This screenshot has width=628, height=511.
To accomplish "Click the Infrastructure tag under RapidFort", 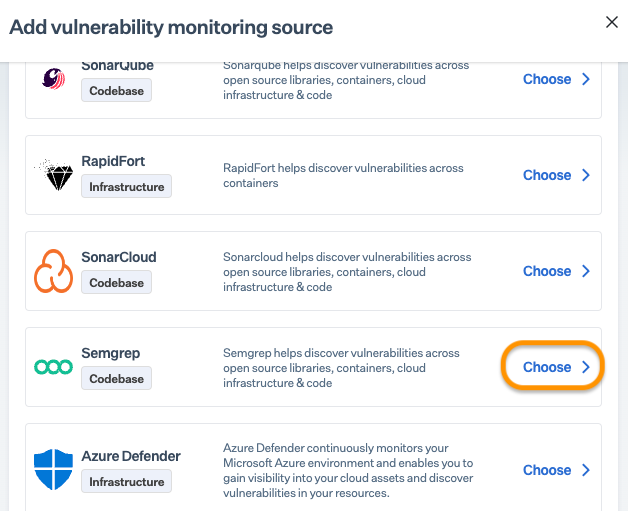I will click(x=126, y=186).
